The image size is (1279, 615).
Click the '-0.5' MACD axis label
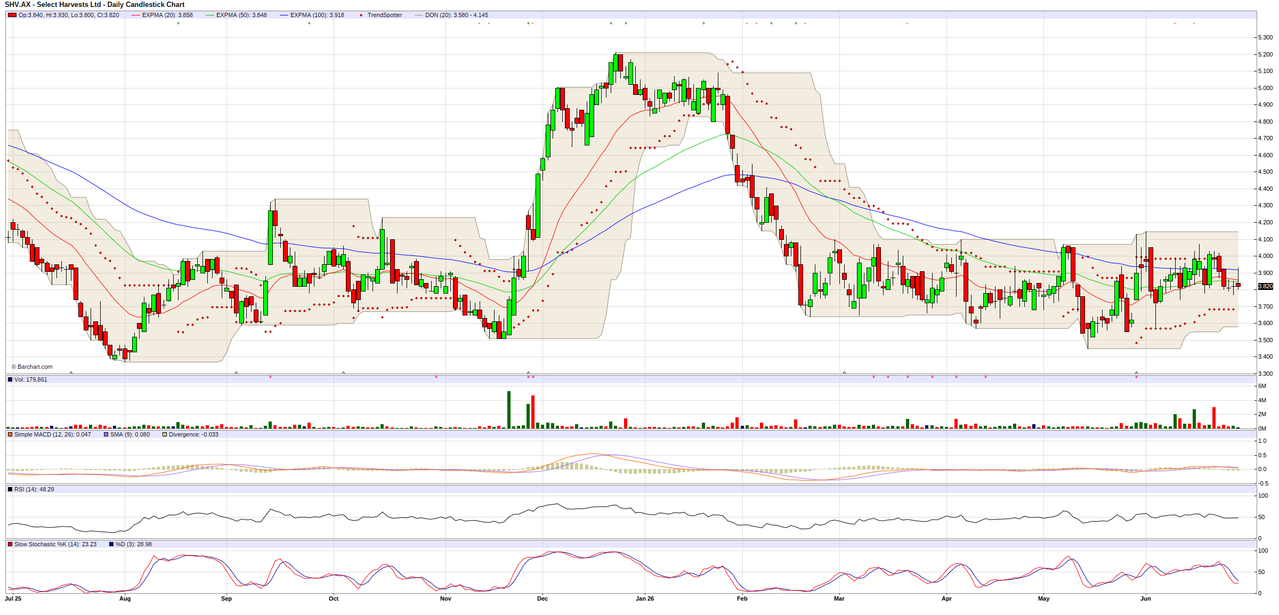[x=1264, y=482]
